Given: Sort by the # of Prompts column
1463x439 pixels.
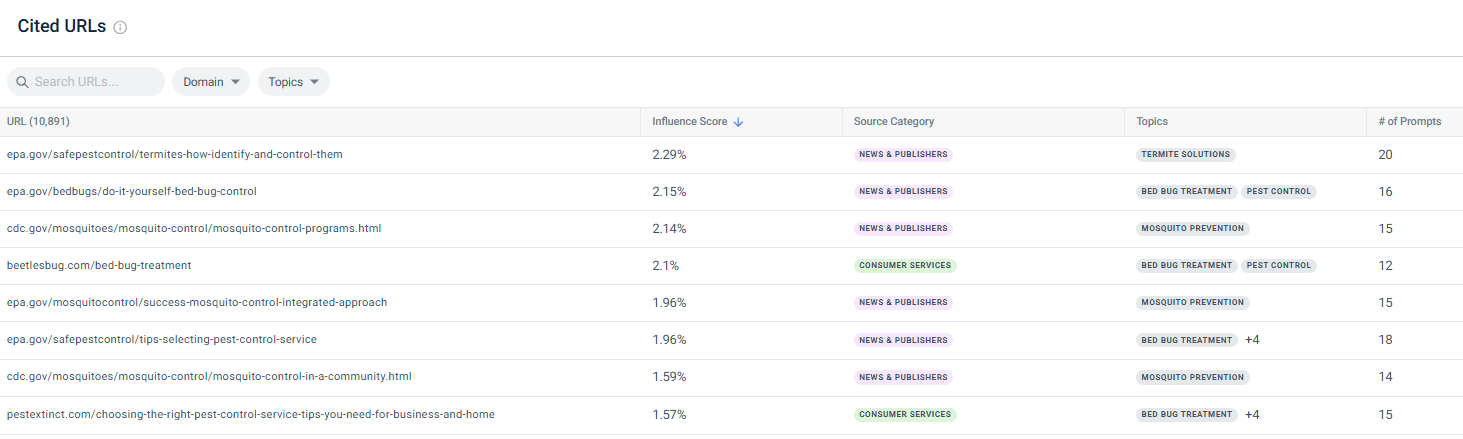Looking at the screenshot, I should pyautogui.click(x=1409, y=122).
